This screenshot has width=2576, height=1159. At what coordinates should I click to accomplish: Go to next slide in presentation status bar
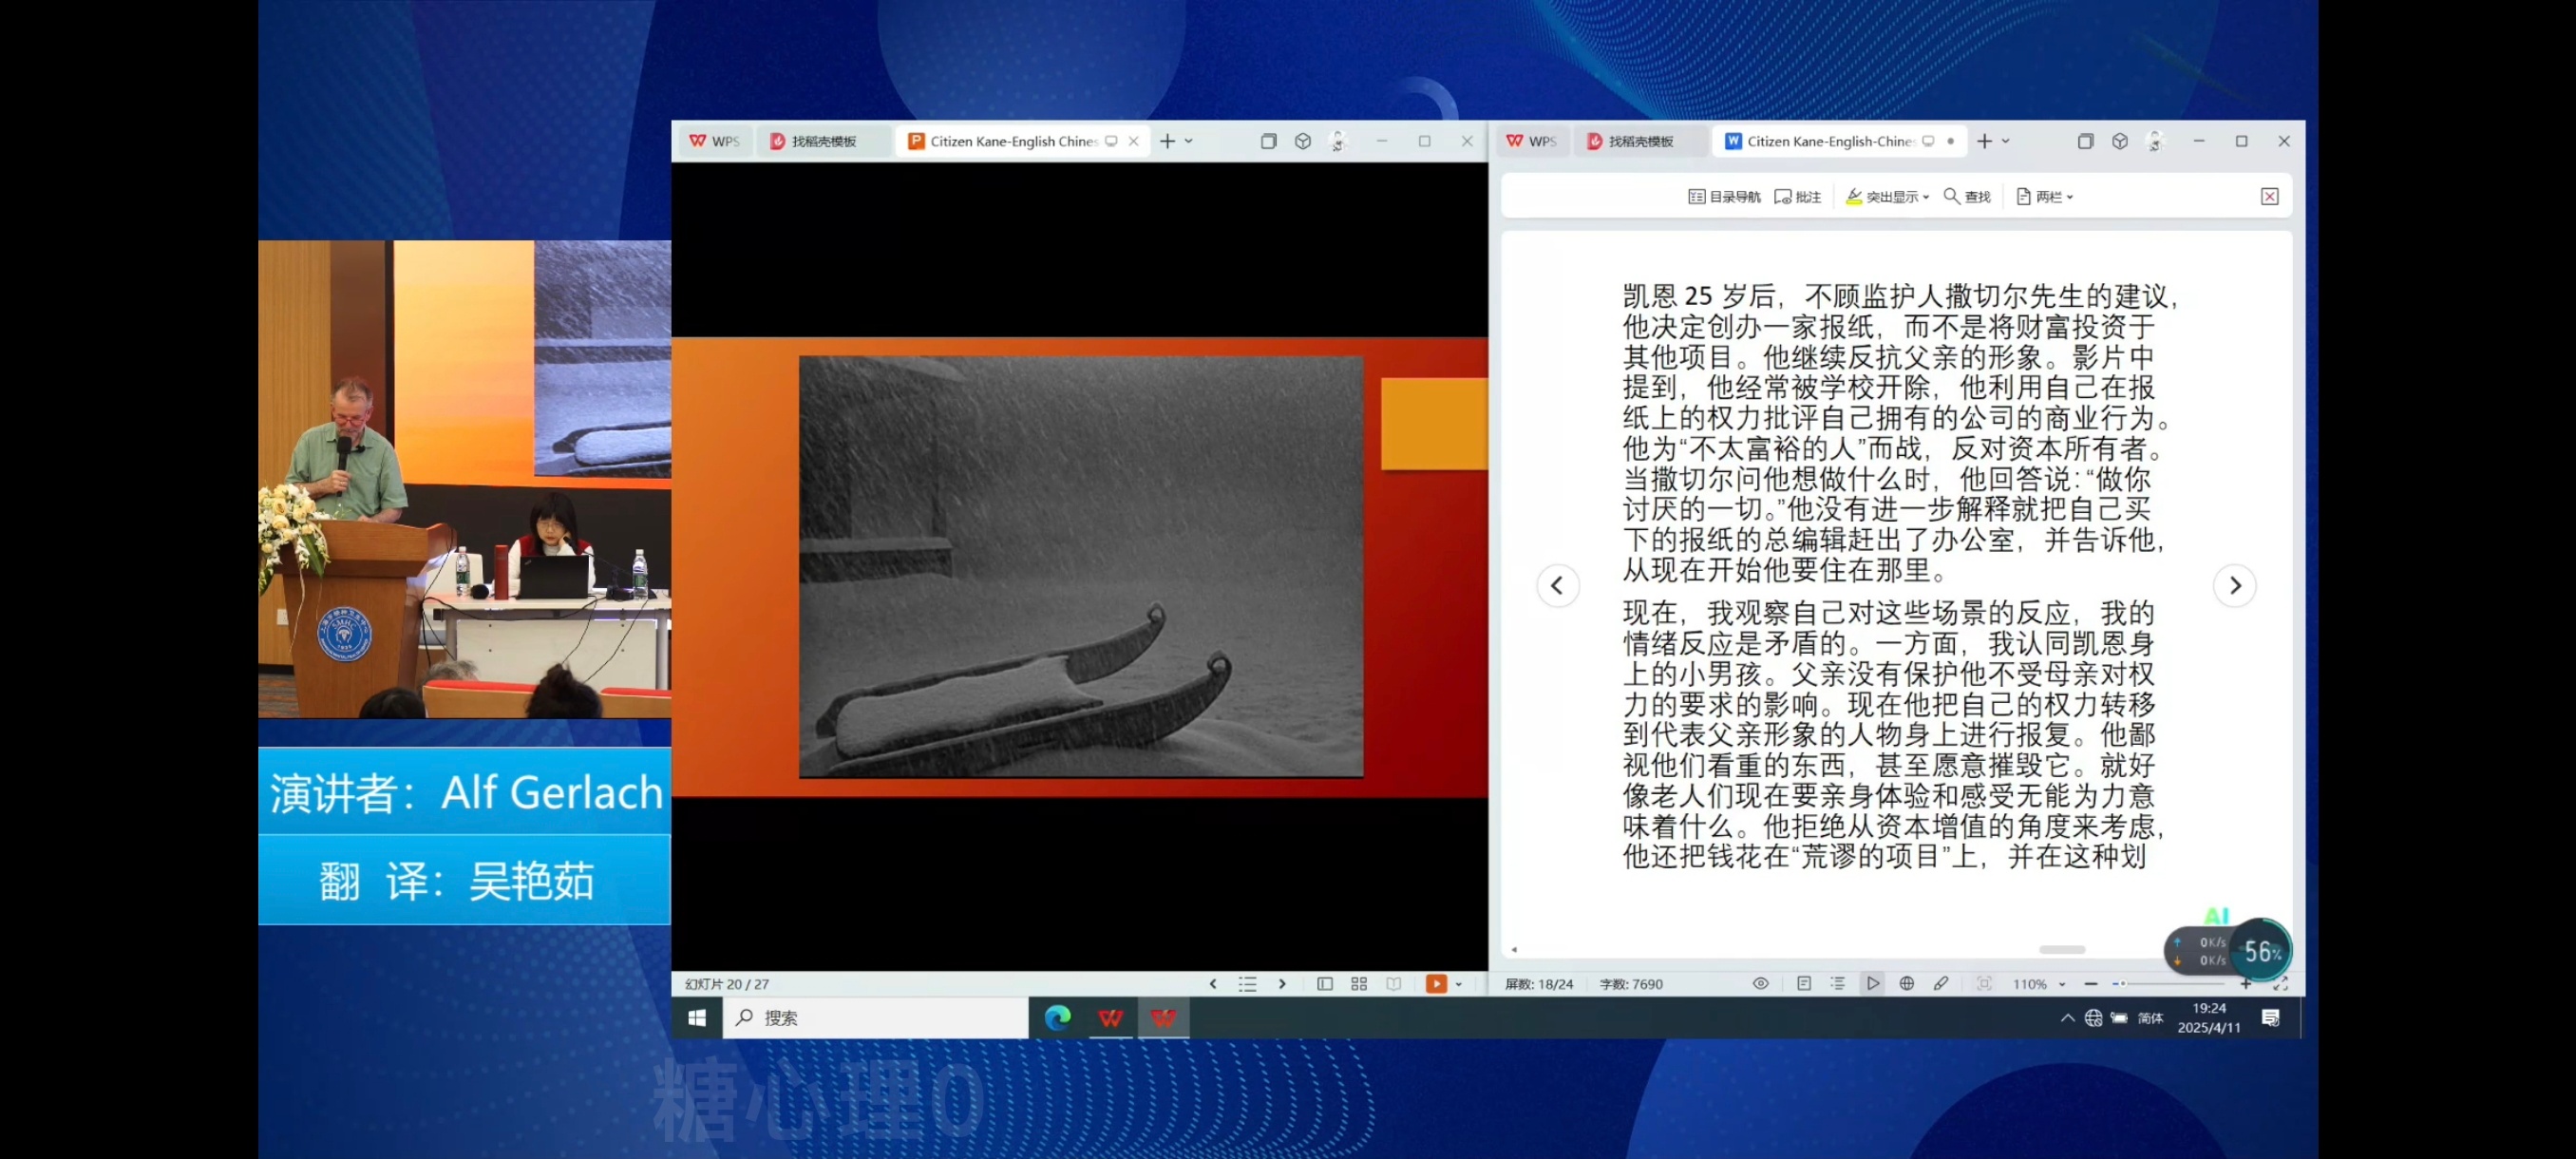1282,984
